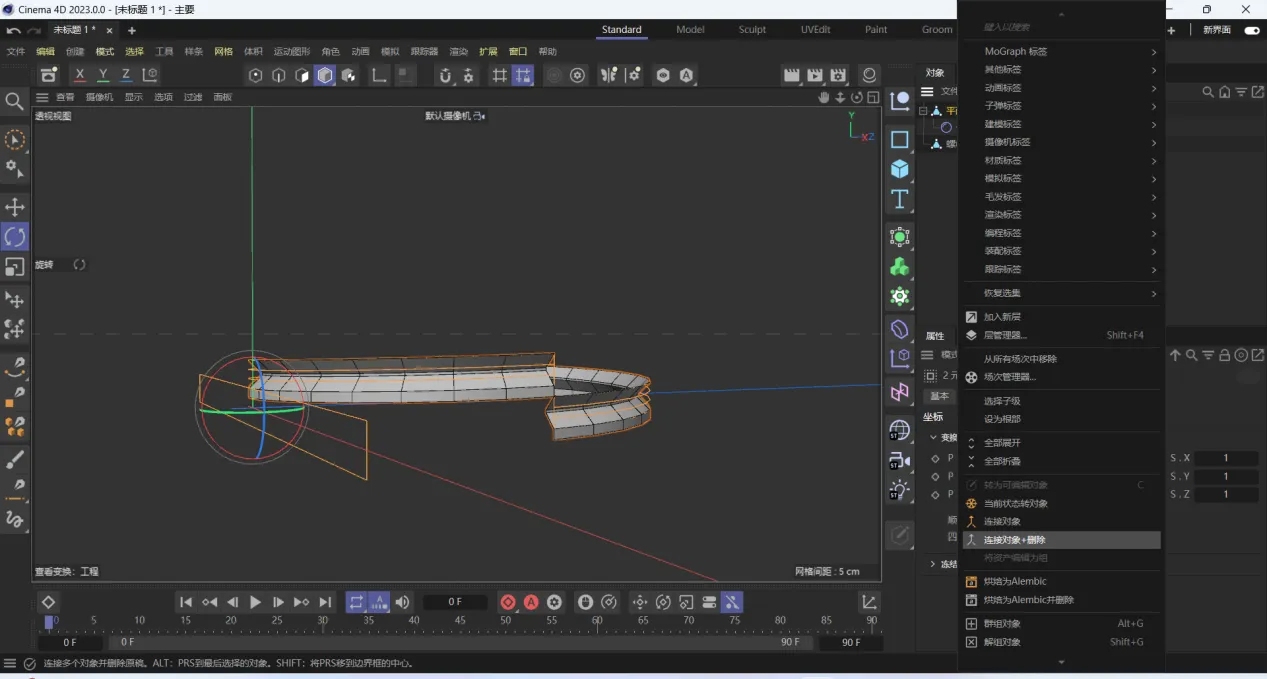
Task: Activate the Rotate tool in left toolbar
Action: click(15, 237)
